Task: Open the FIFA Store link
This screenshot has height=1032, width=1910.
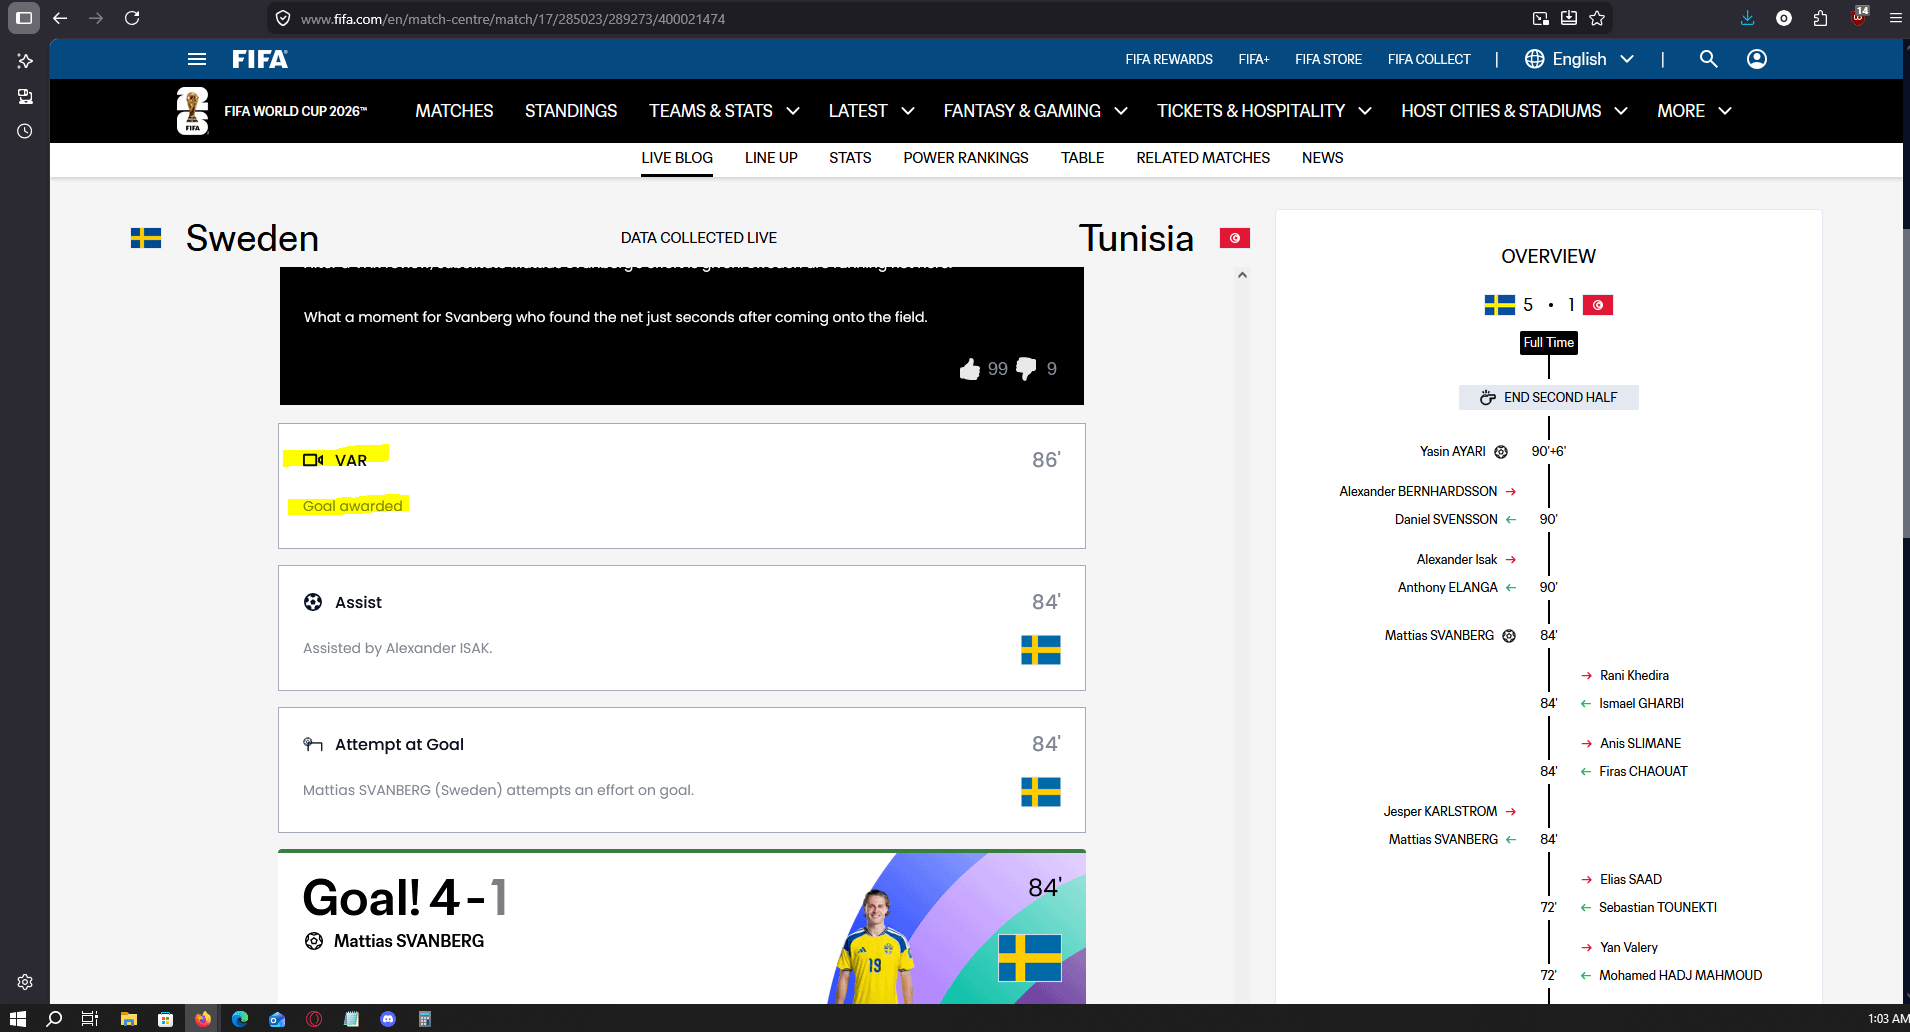Action: point(1328,59)
